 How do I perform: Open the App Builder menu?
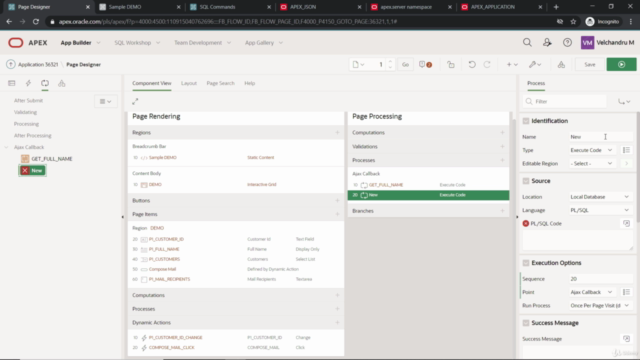(x=80, y=42)
